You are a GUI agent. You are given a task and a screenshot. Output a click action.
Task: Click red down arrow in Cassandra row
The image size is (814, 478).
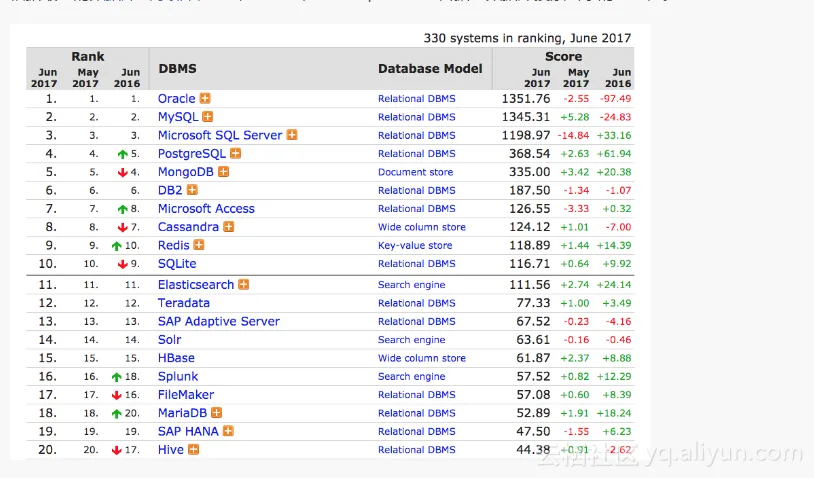point(123,227)
